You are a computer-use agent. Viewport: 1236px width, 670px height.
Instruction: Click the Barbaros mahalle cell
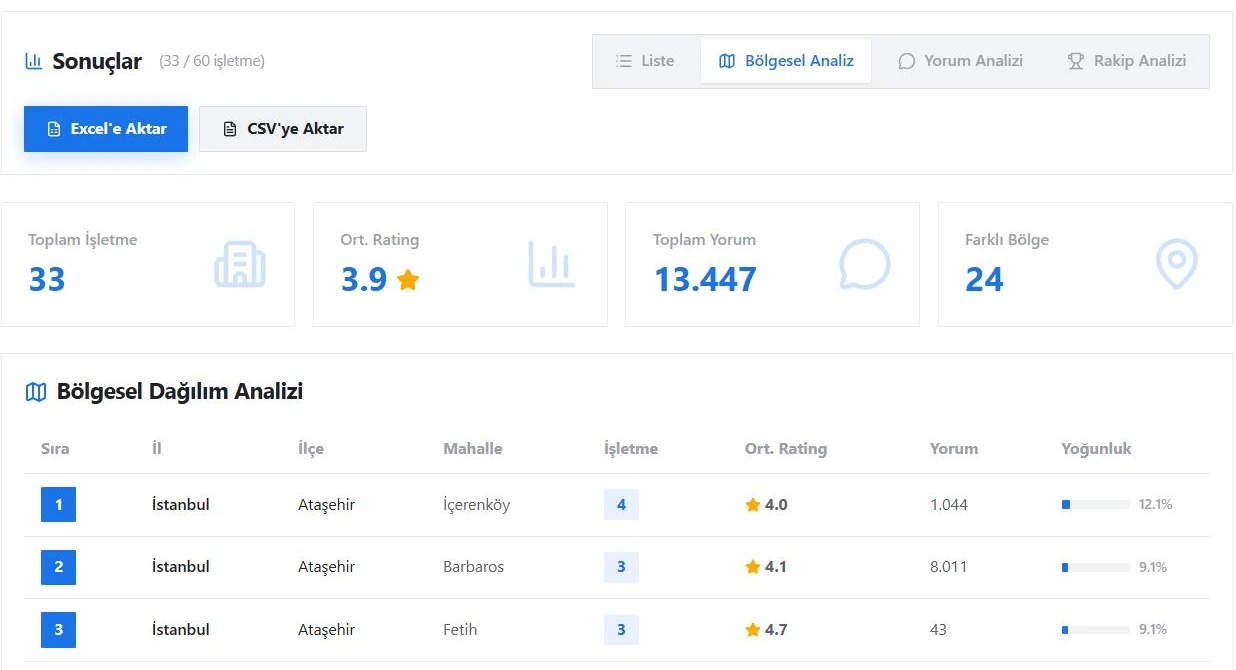pyautogui.click(x=474, y=567)
